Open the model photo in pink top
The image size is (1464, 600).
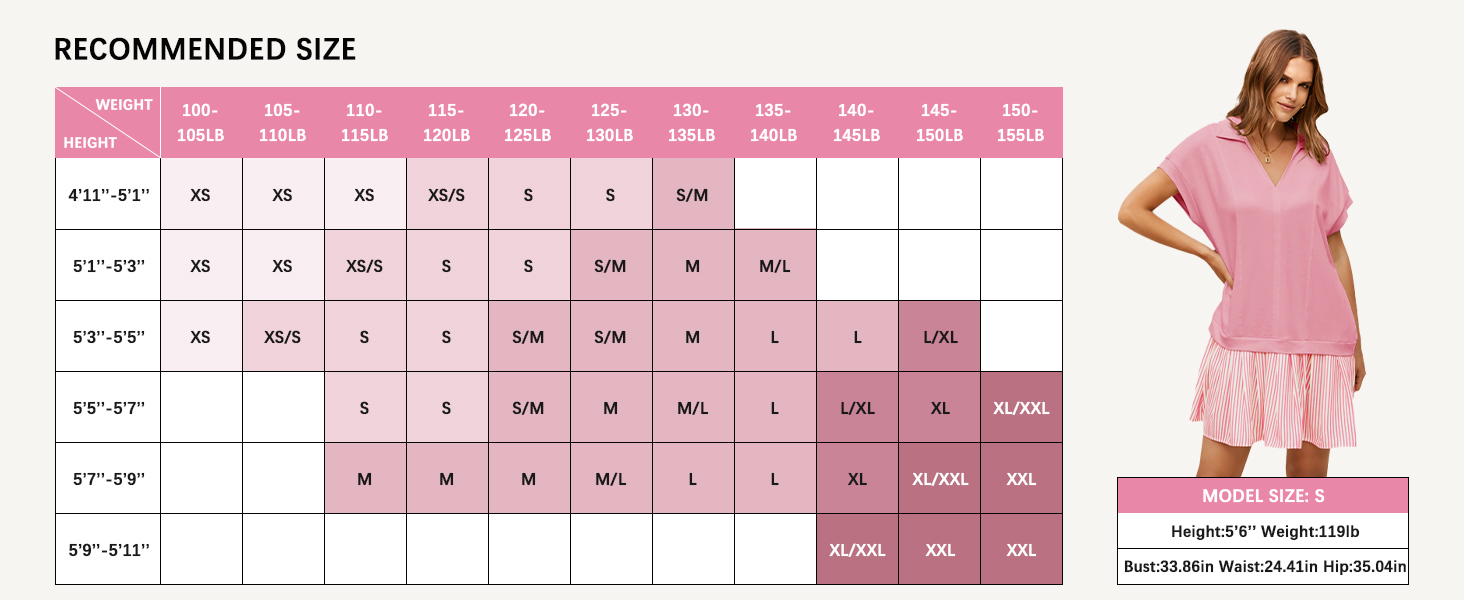(1265, 250)
